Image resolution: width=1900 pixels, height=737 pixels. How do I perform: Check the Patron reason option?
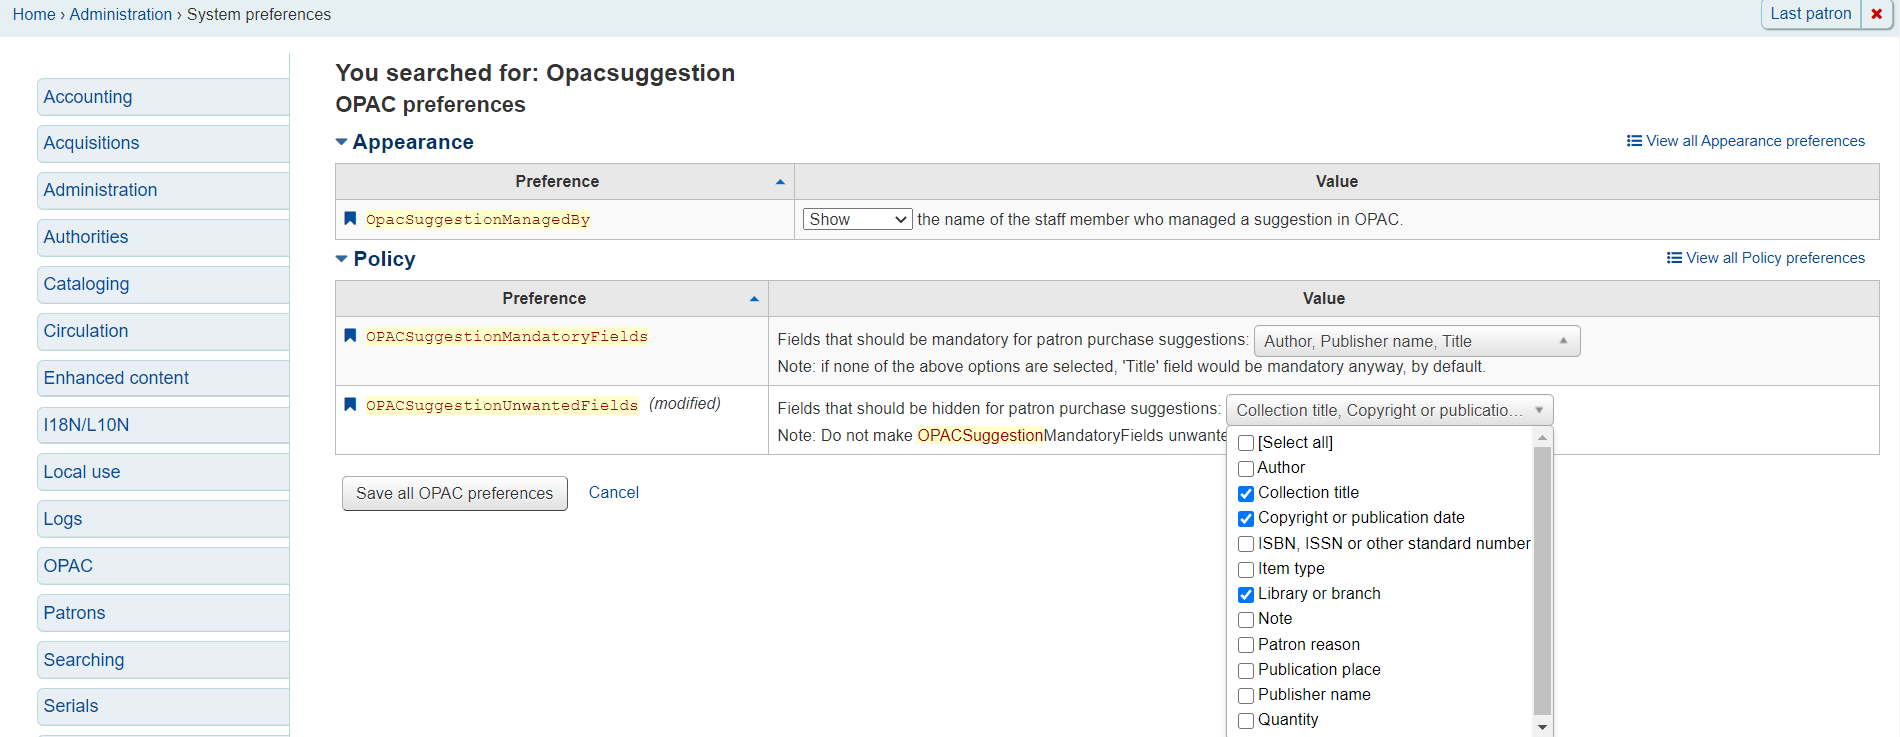point(1246,645)
